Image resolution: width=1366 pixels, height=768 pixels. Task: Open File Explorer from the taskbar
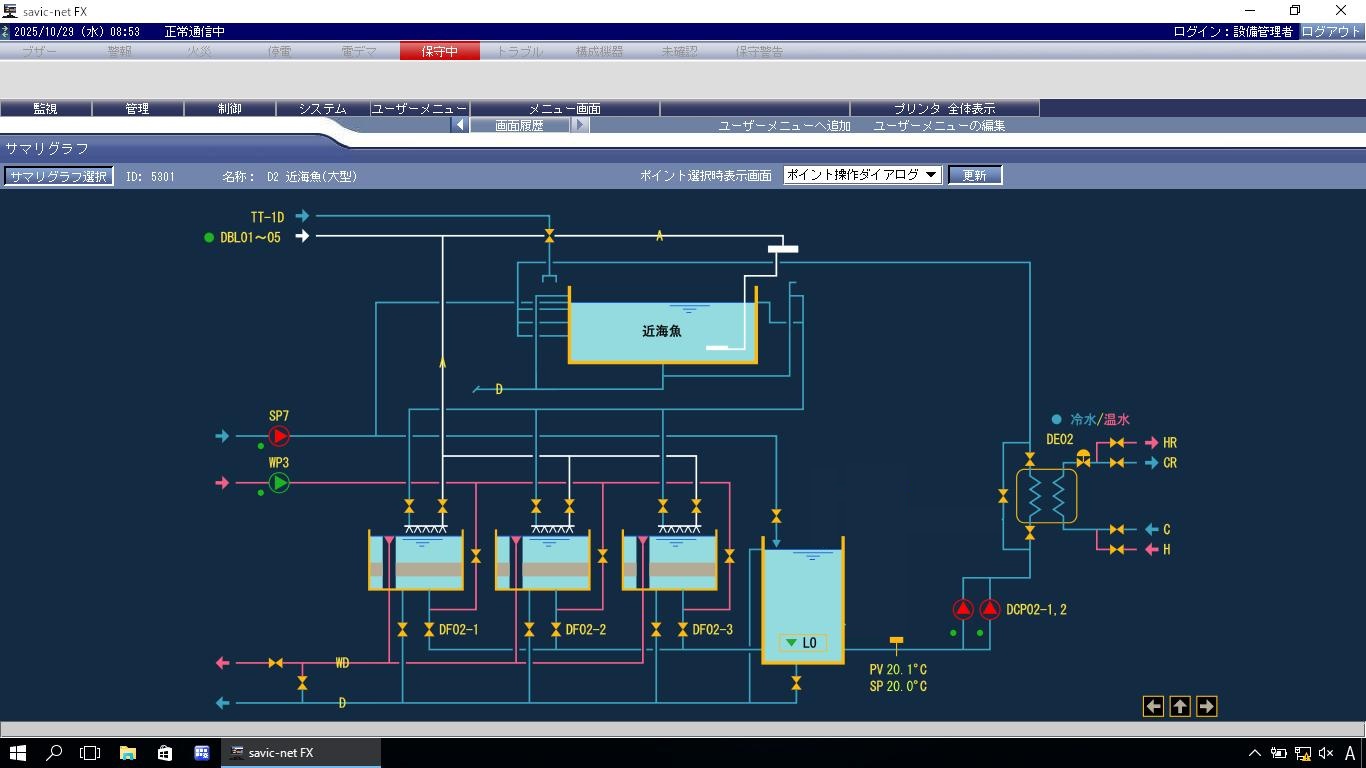(128, 753)
